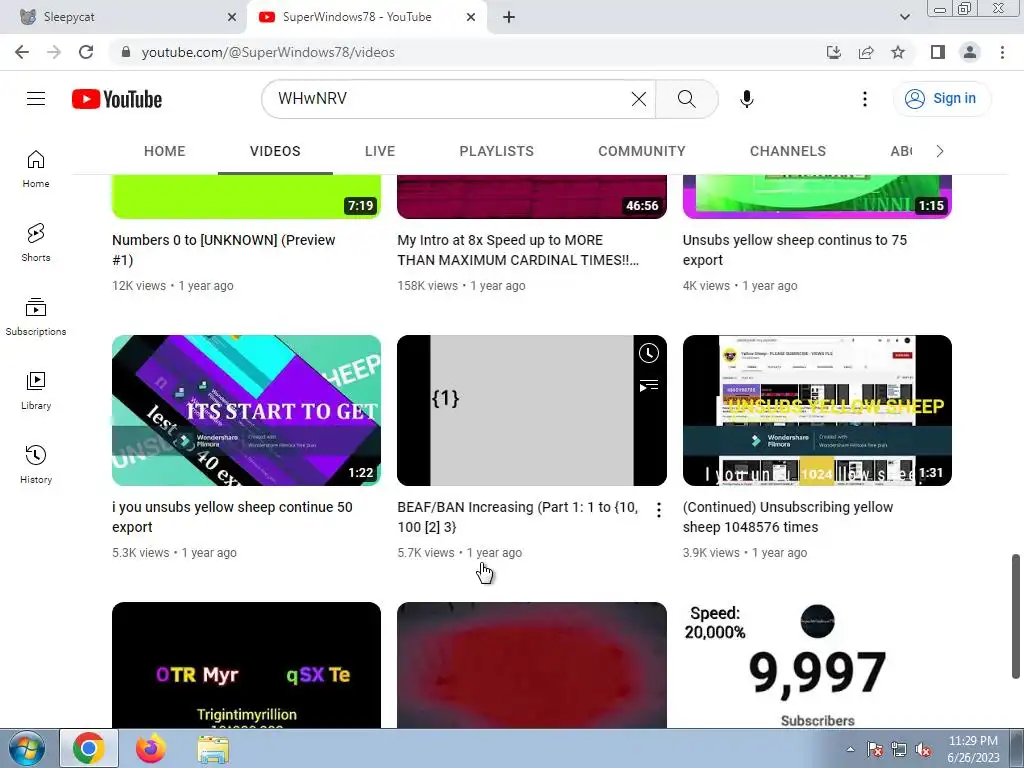Click the Action Center flag tray icon
The image size is (1024, 768).
pyautogui.click(x=875, y=750)
